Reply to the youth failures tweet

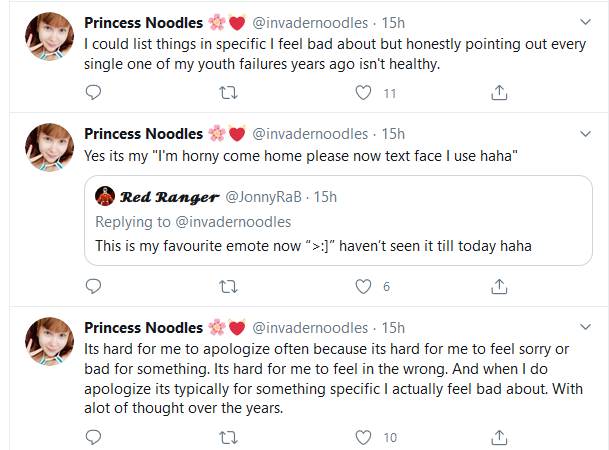click(93, 93)
